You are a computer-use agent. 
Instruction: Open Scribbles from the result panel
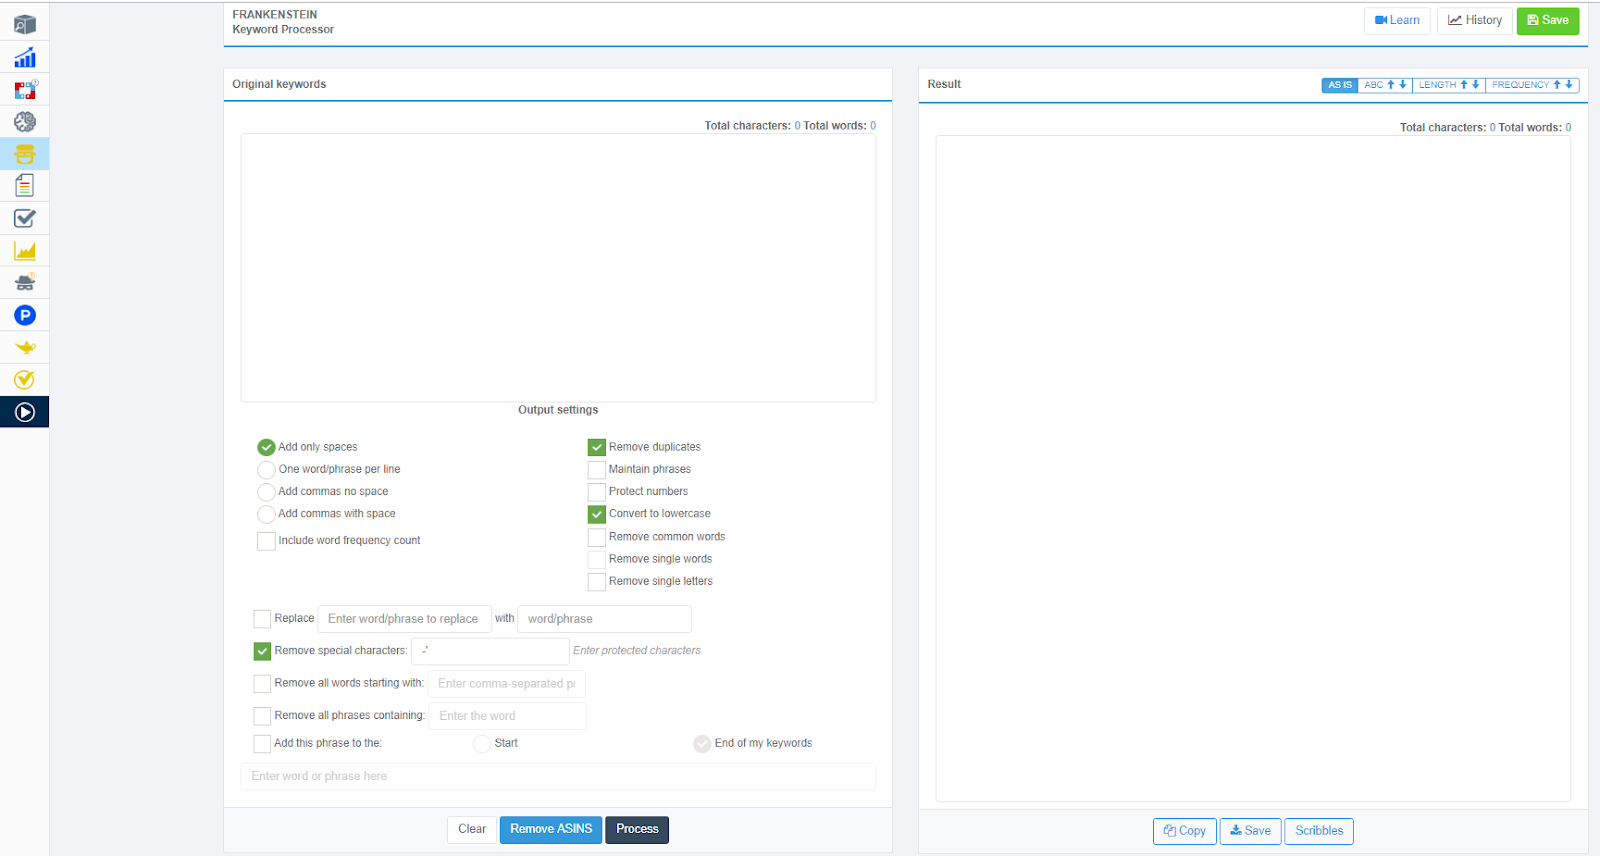[x=1319, y=831]
